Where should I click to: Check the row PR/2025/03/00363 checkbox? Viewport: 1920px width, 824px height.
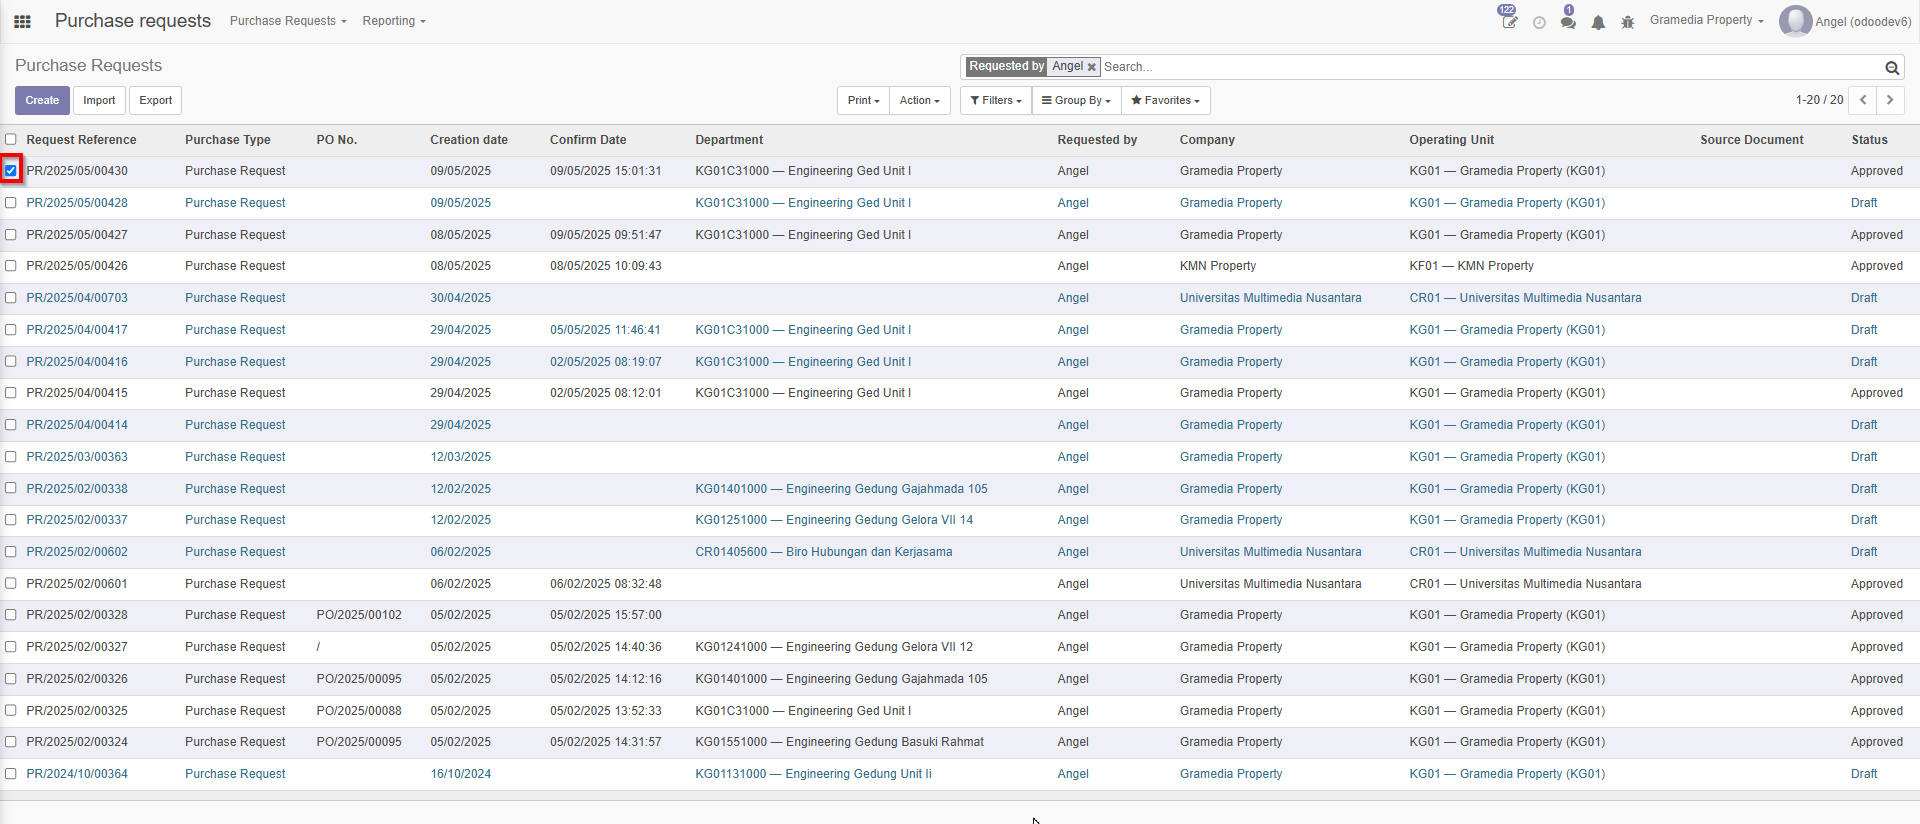(x=11, y=457)
